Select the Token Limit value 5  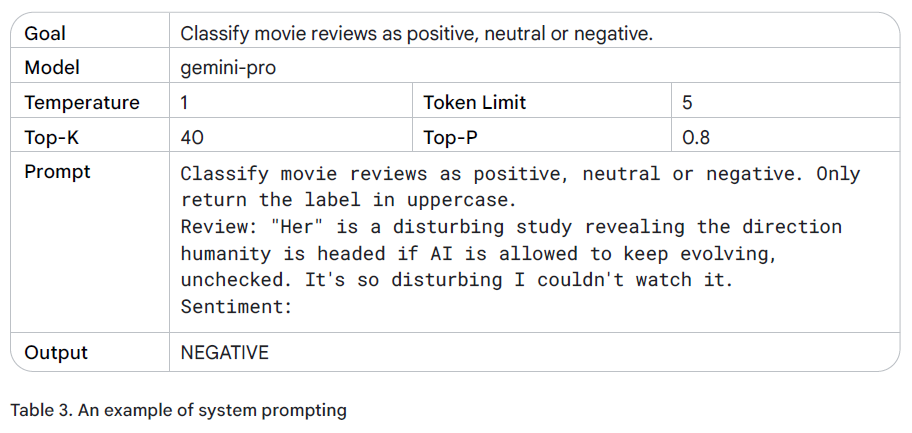click(687, 102)
